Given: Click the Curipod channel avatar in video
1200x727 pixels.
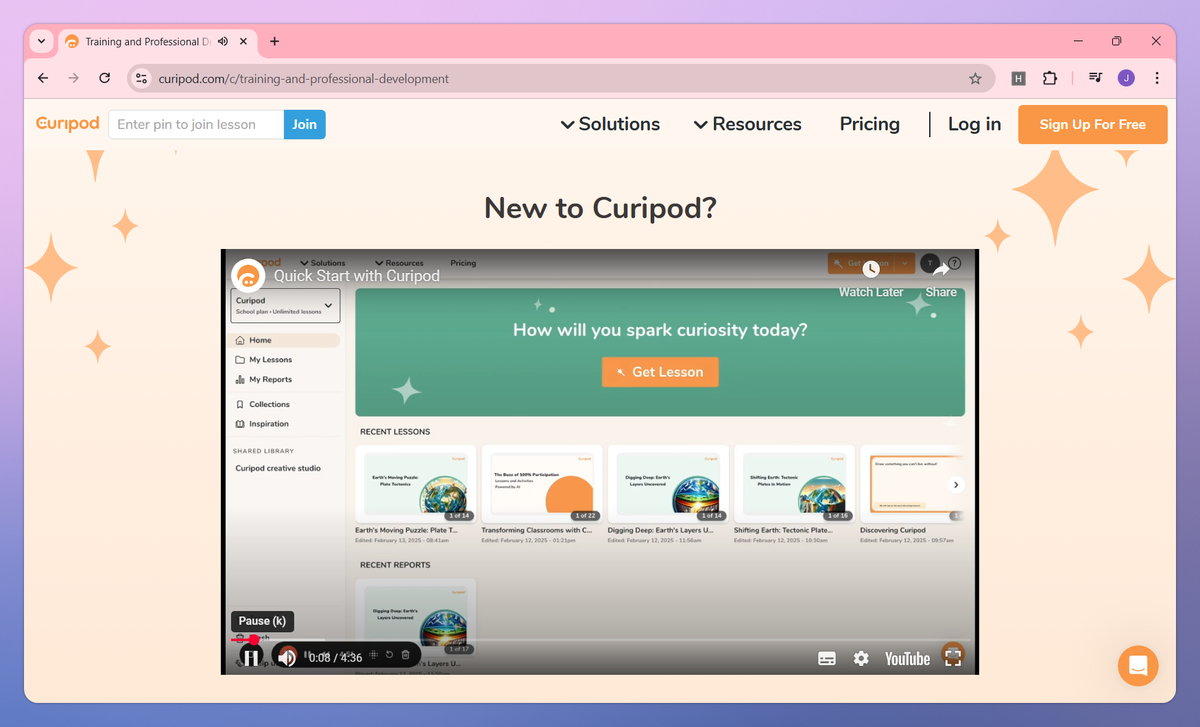Looking at the screenshot, I should tap(248, 276).
